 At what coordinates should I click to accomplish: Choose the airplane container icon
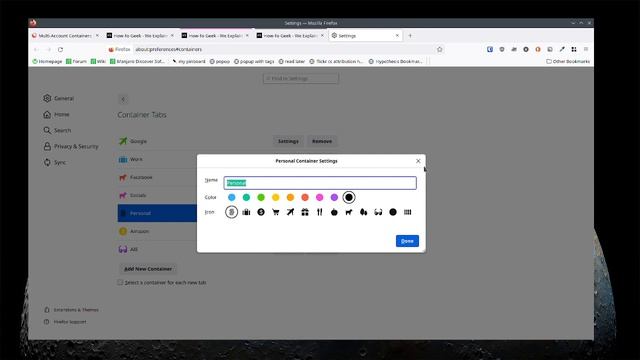(290, 212)
